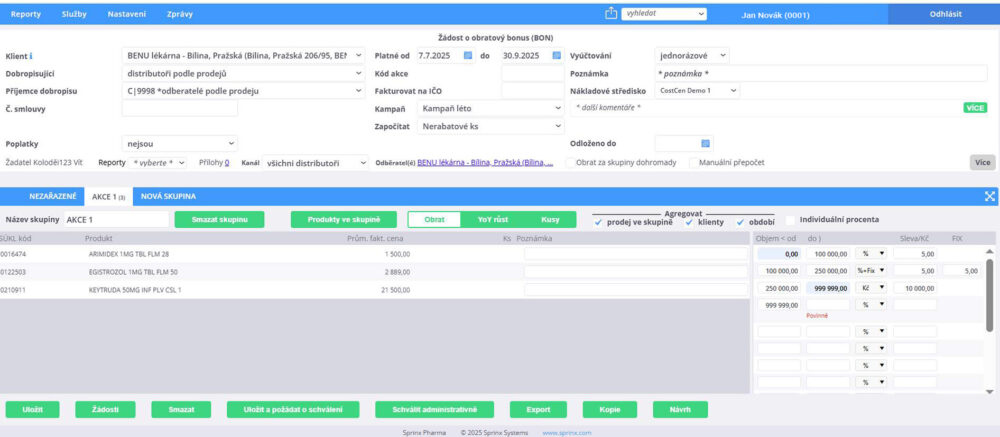Viewport: 1000px width, 437px height.
Task: Switch to the NOVÁ SKUPINA tab
Action: [x=167, y=196]
